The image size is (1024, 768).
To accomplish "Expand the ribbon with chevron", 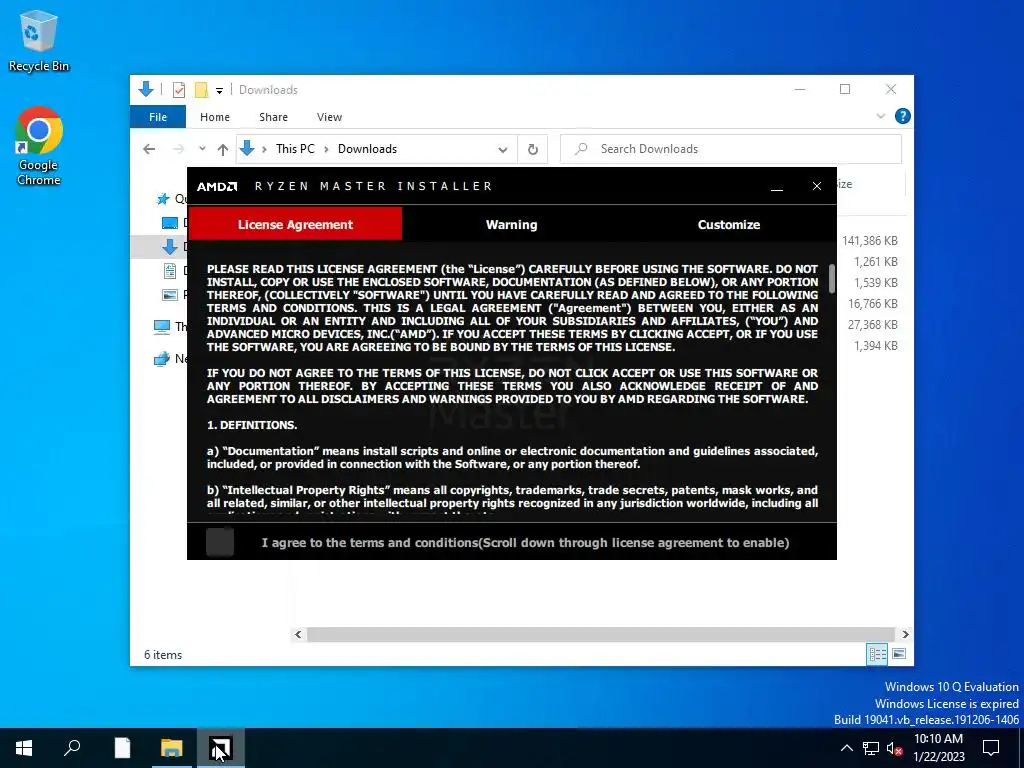I will [x=880, y=116].
